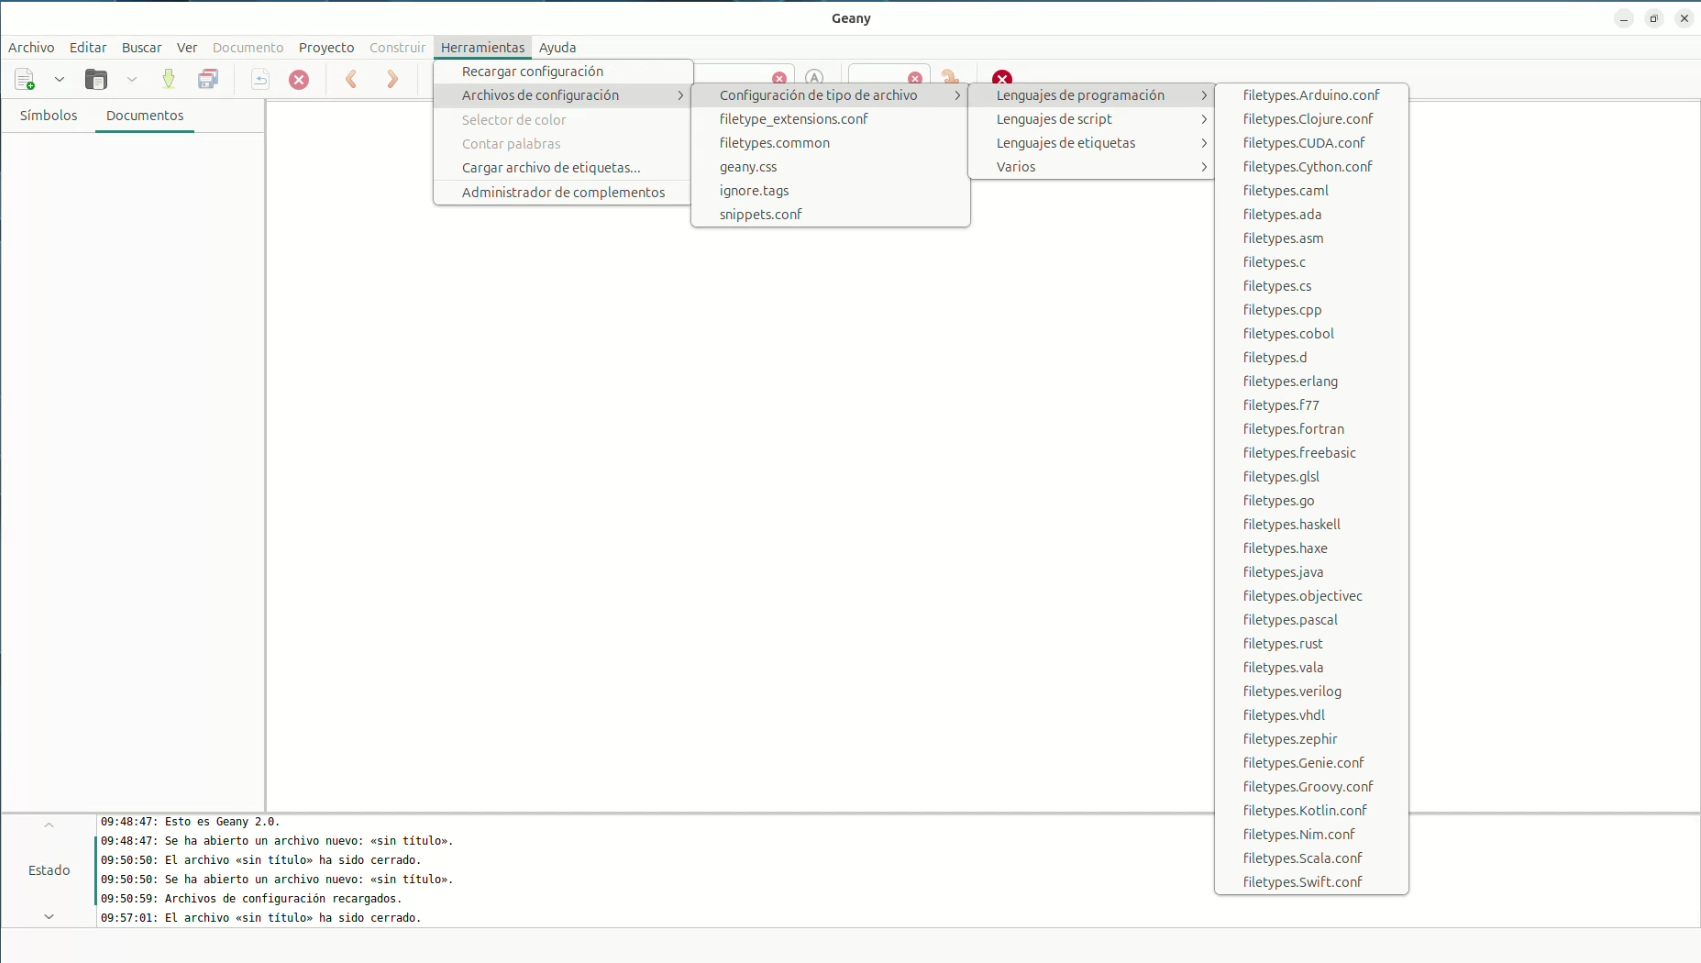Screen dimensions: 1701x963
Task: Click log line 'Esto es Geany 2.0.'
Action: pos(190,822)
